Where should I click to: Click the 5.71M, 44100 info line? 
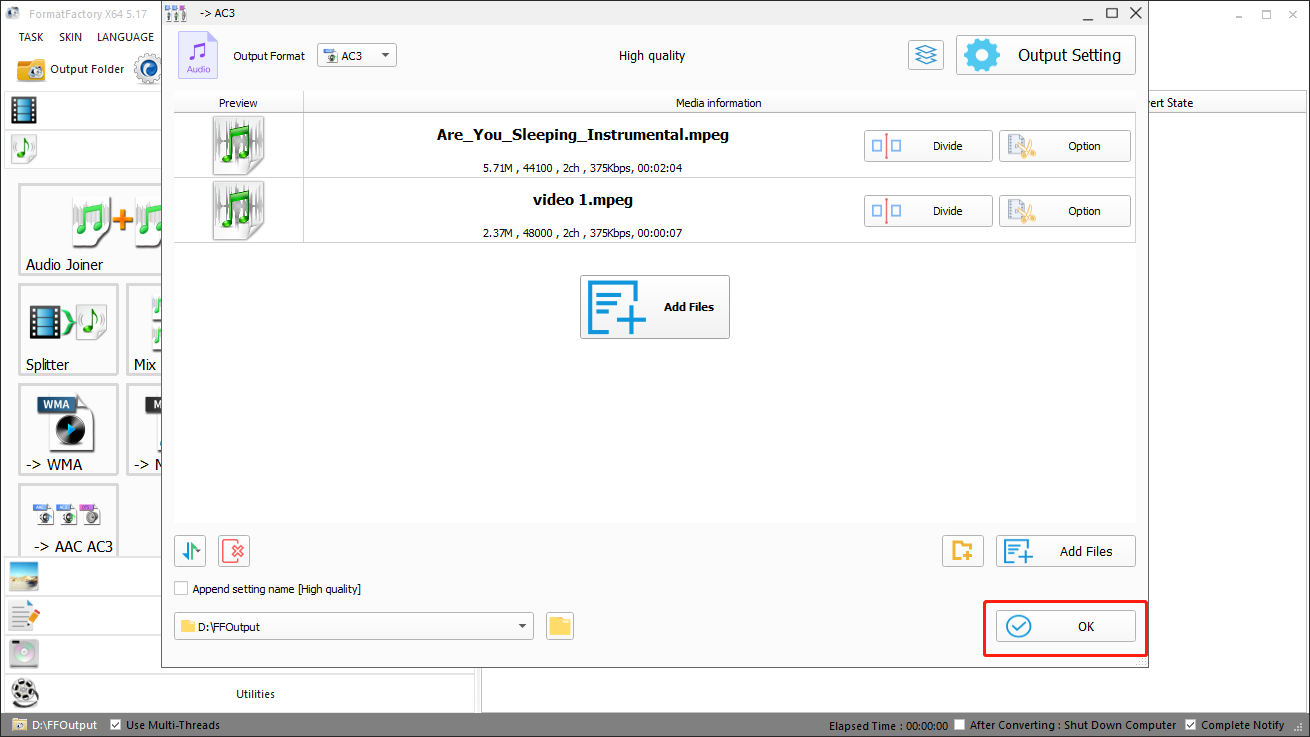[582, 168]
